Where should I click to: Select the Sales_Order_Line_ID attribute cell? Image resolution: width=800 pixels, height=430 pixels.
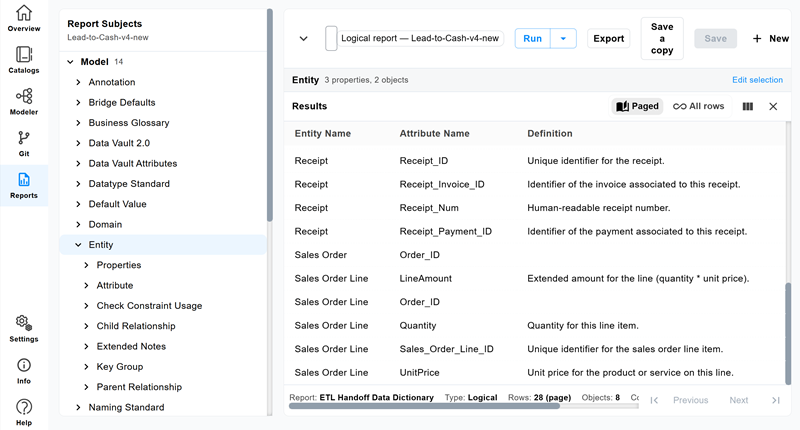(446, 349)
